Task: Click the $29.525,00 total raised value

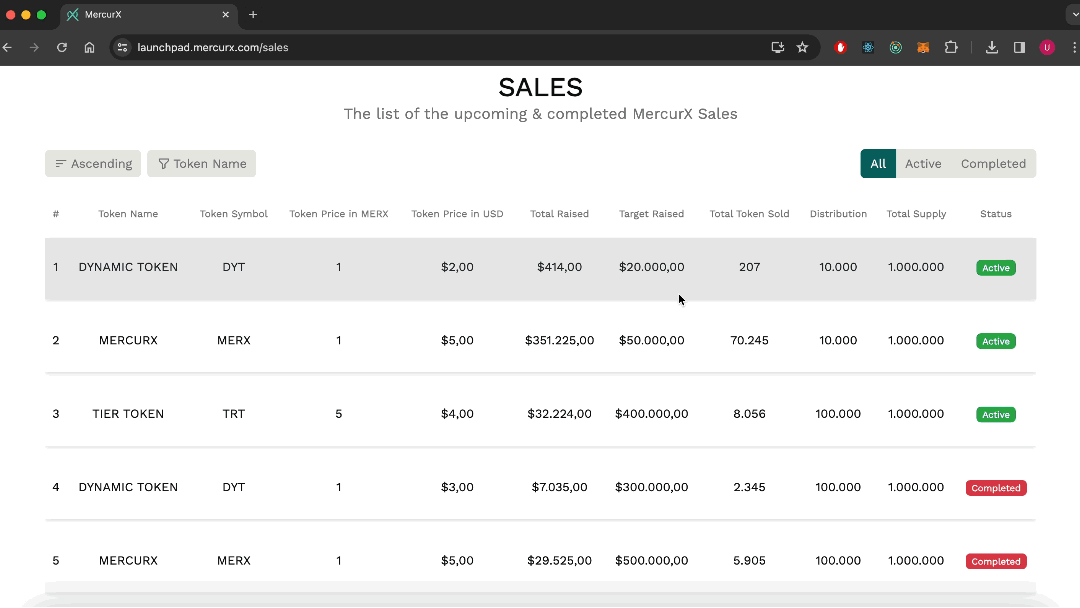Action: point(559,560)
